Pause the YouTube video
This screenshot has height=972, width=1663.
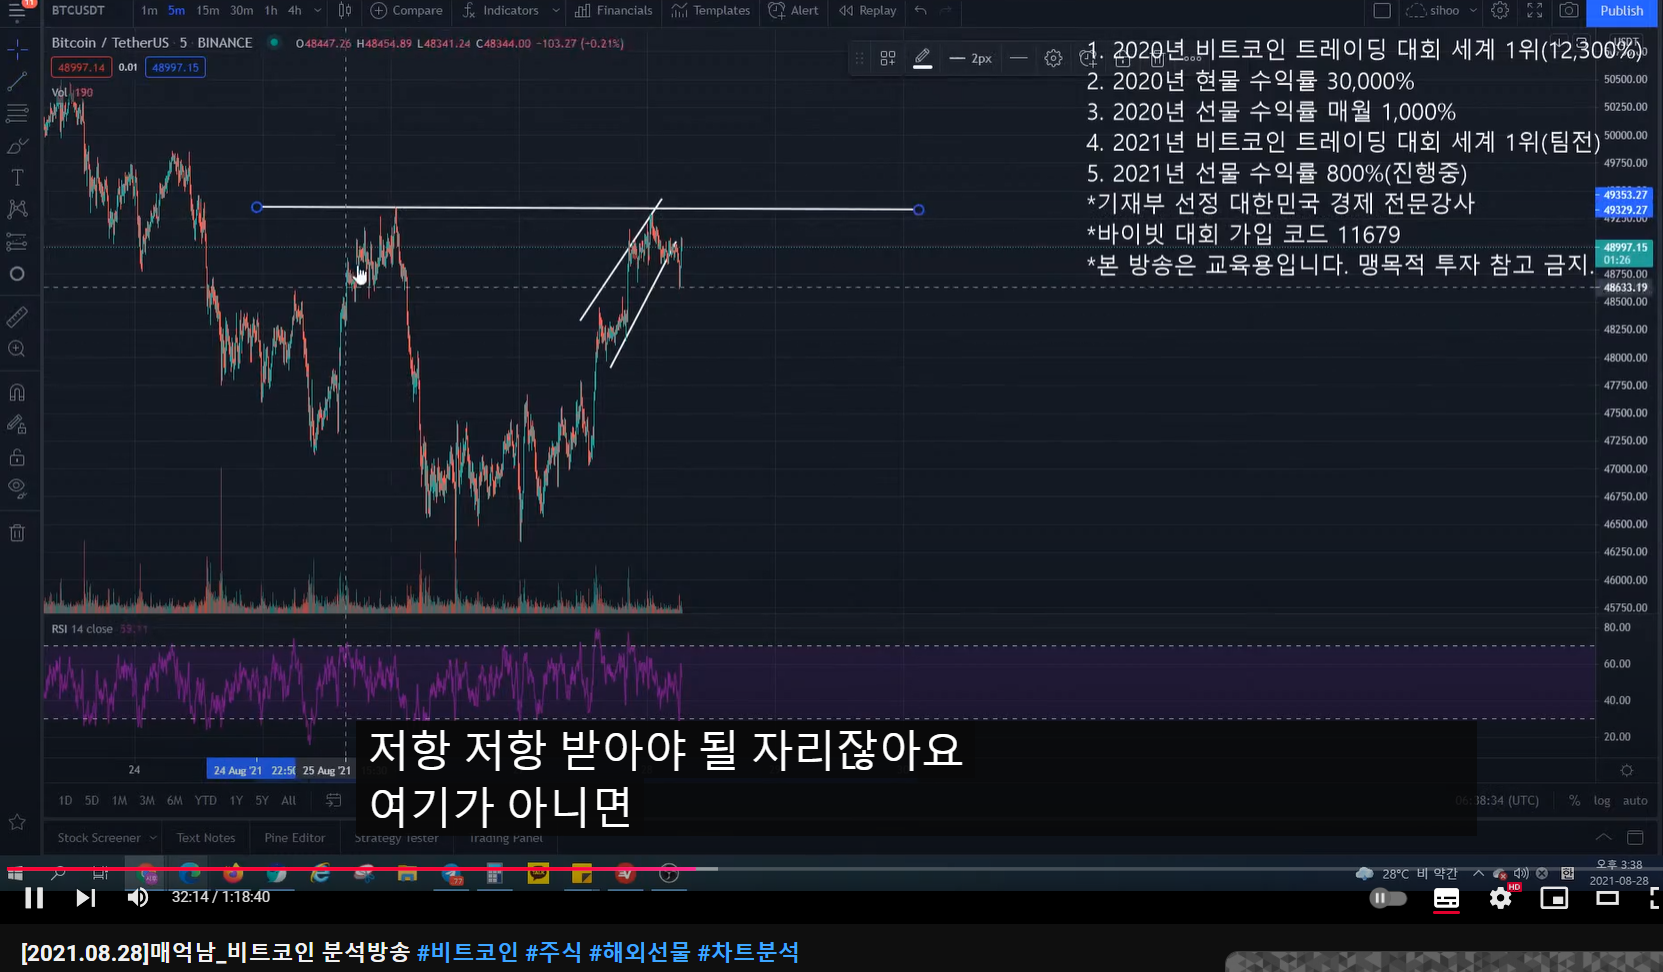[x=34, y=898]
